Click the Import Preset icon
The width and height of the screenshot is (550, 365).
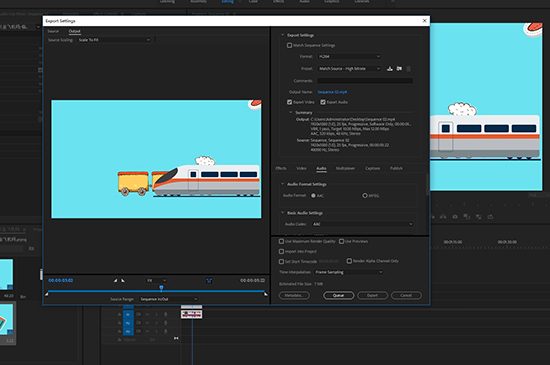click(x=399, y=68)
